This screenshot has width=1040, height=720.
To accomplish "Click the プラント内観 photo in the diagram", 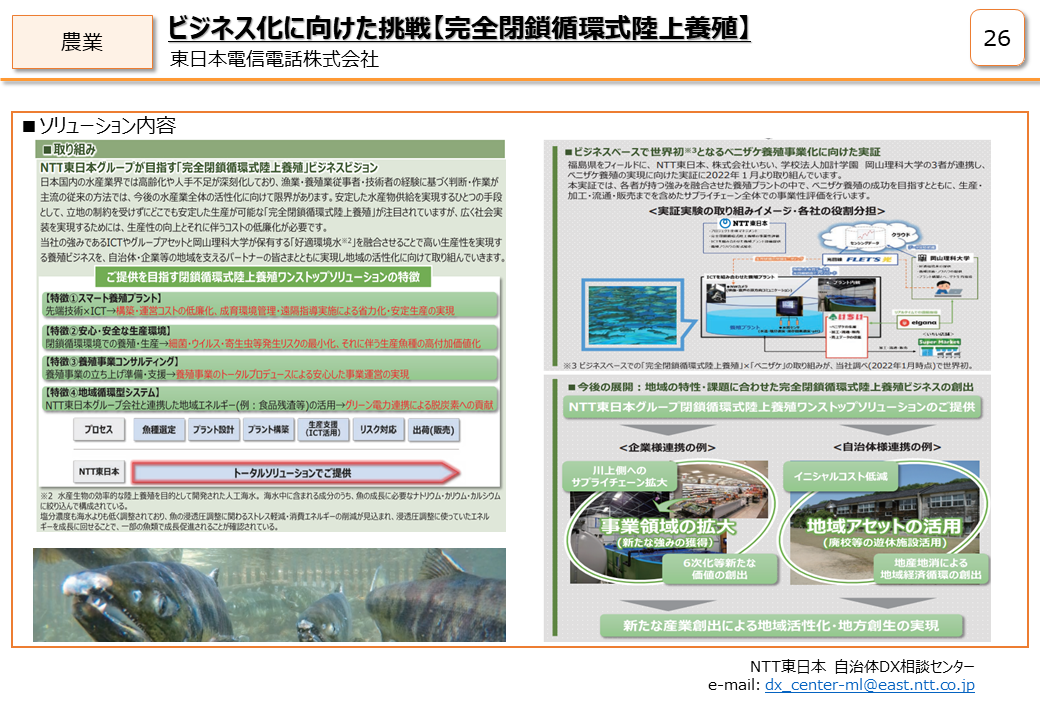I will [848, 293].
